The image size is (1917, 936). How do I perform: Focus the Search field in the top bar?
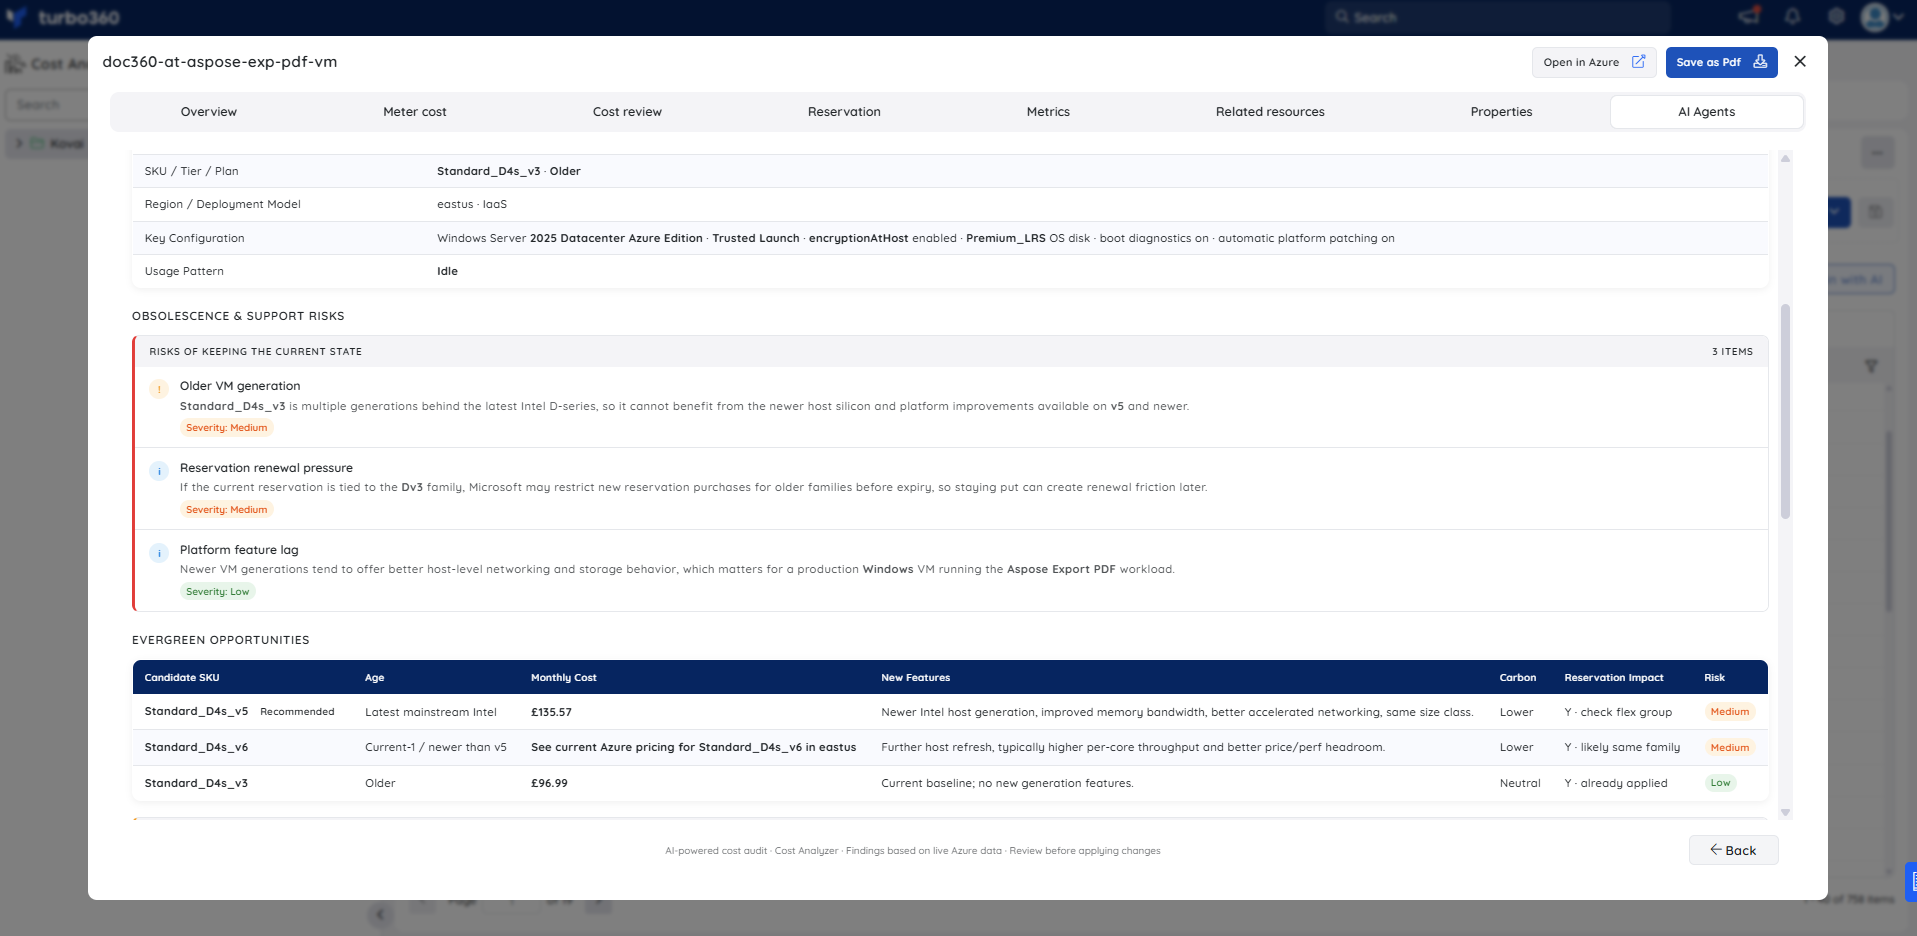(x=1500, y=17)
